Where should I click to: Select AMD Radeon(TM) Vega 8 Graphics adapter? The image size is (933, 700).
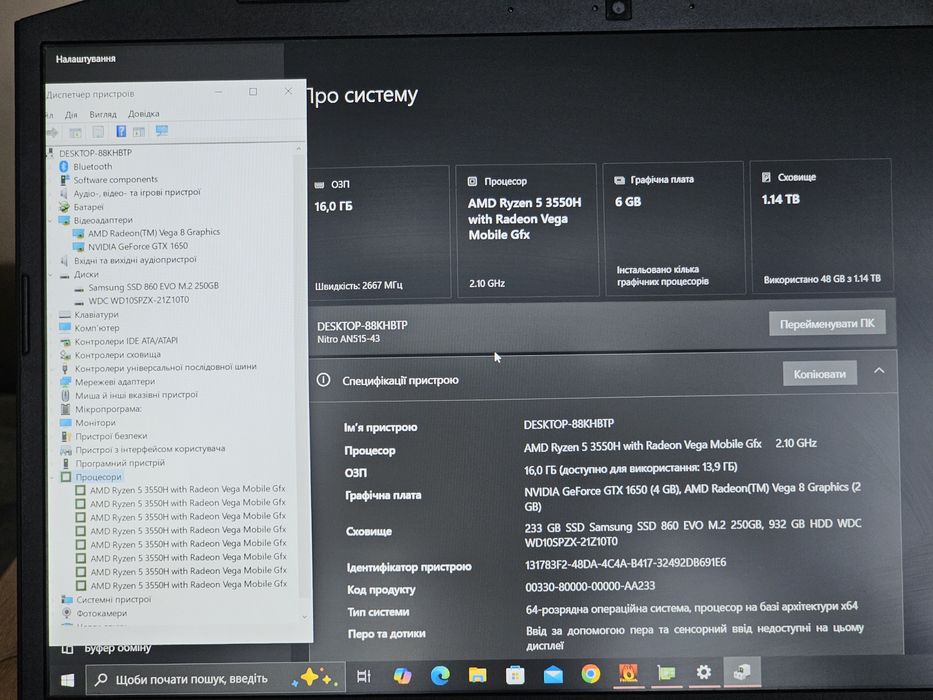coord(154,232)
